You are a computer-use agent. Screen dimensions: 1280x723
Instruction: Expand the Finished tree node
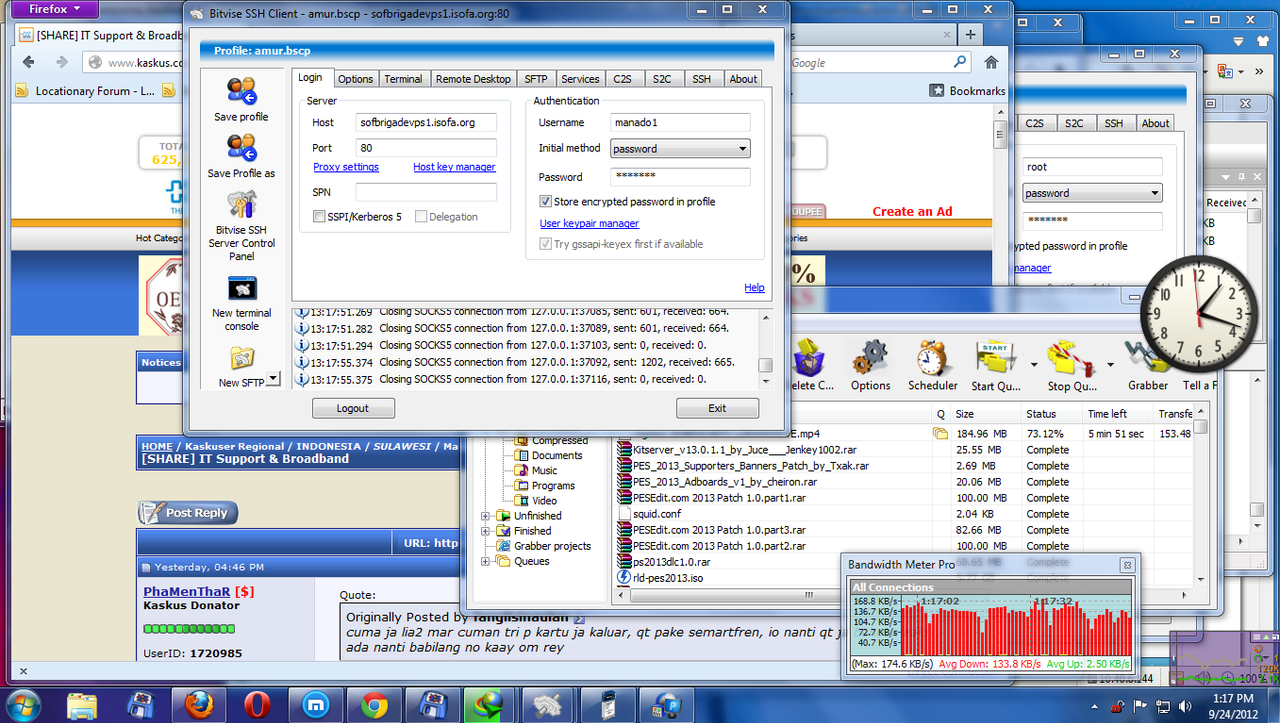tap(486, 531)
